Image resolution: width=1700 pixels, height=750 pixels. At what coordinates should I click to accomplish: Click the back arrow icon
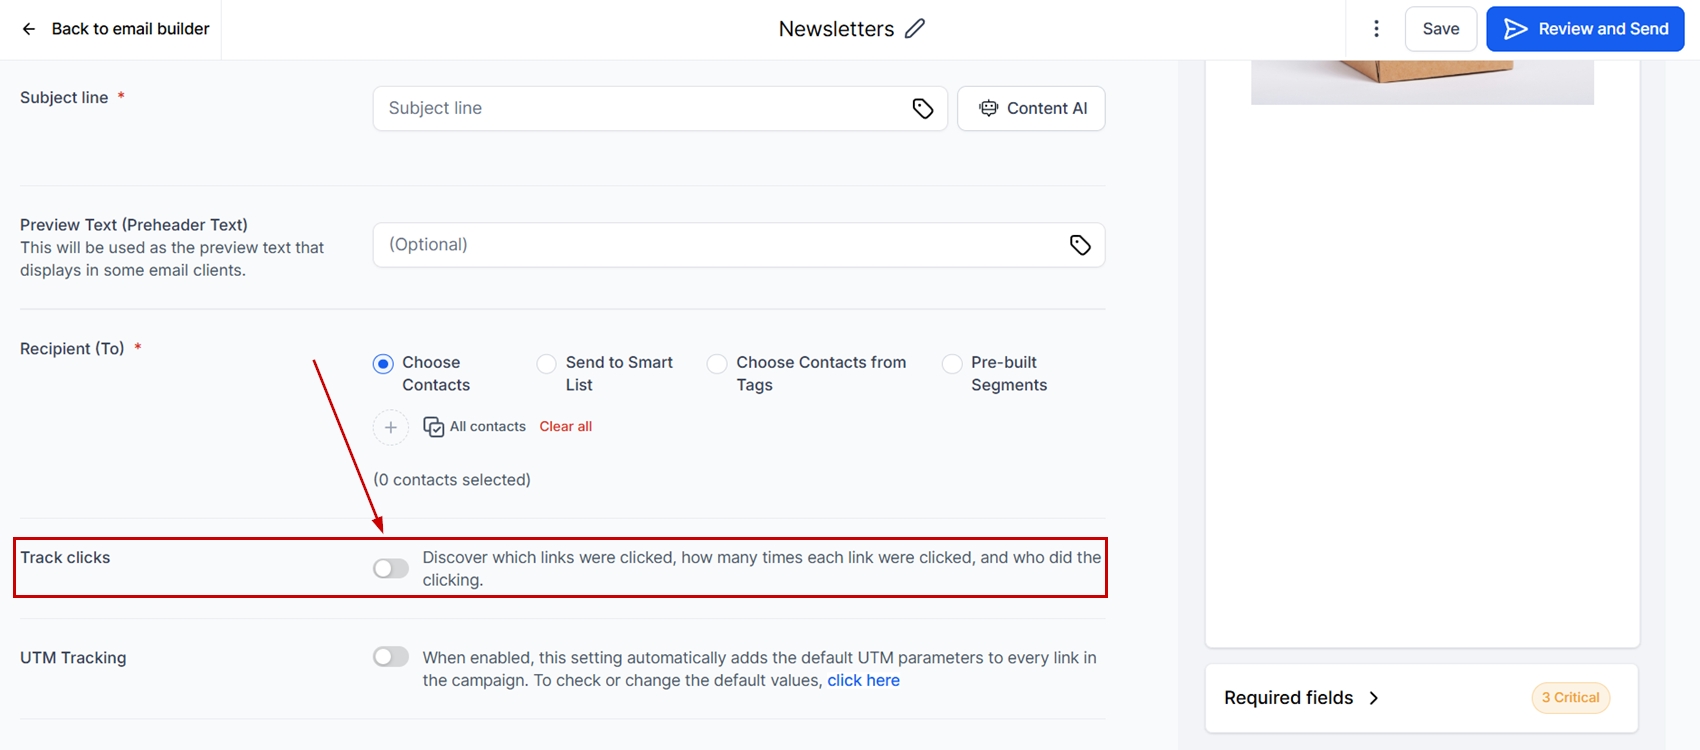[x=29, y=29]
